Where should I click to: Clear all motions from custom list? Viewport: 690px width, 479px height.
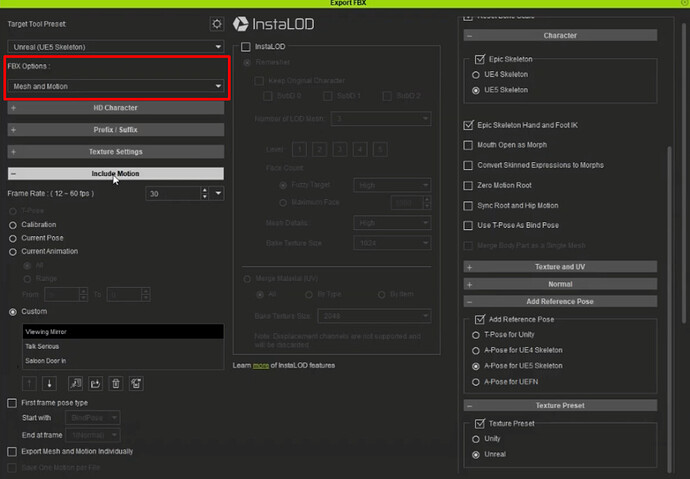136,384
